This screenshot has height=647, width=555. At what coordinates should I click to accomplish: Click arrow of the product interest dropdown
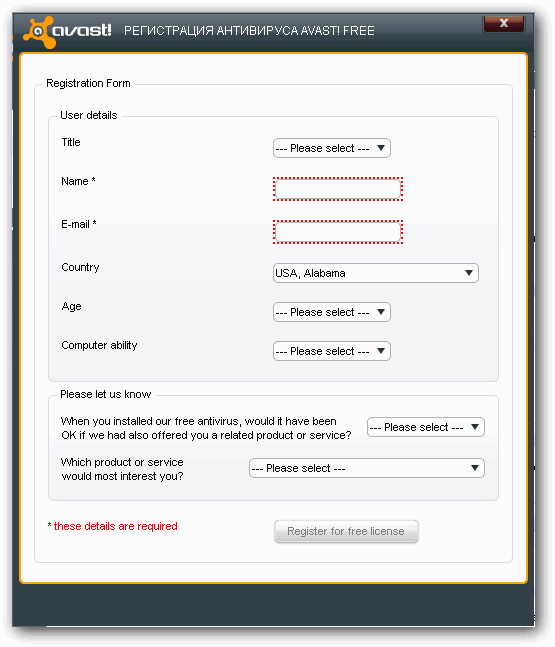475,468
